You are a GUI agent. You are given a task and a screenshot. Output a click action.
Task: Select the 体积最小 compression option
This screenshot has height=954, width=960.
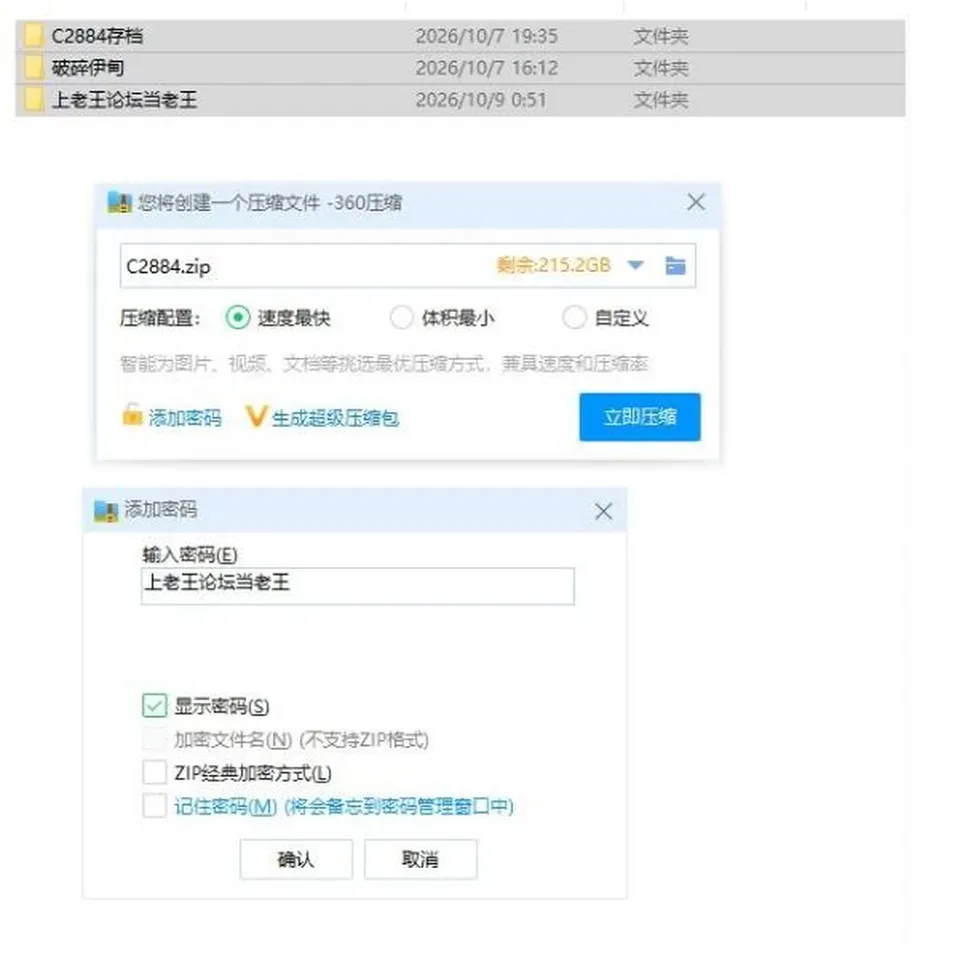coord(402,317)
